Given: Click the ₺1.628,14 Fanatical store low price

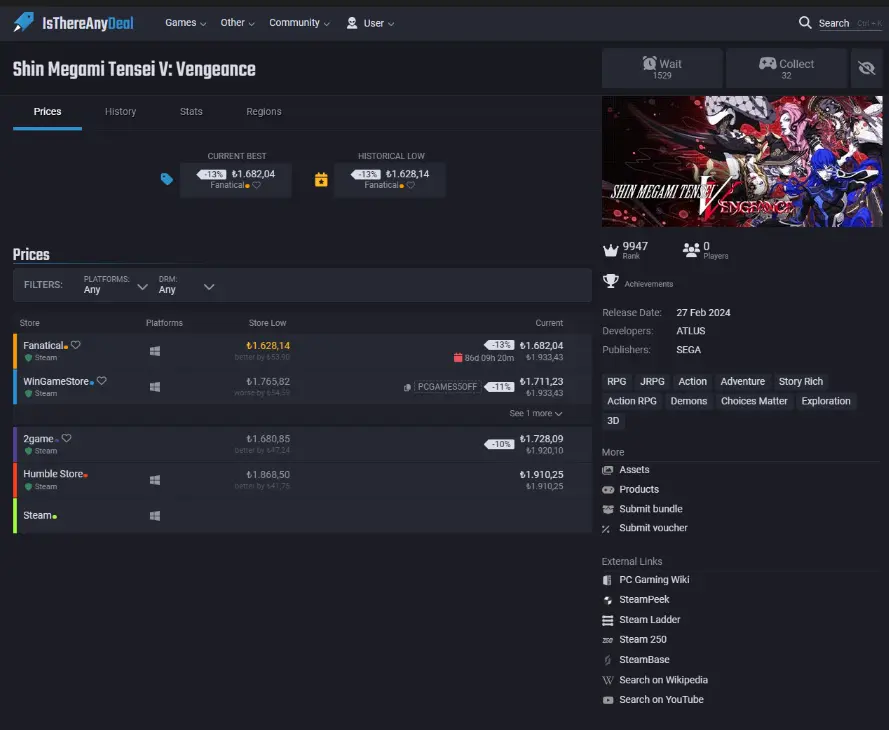Looking at the screenshot, I should tap(268, 345).
